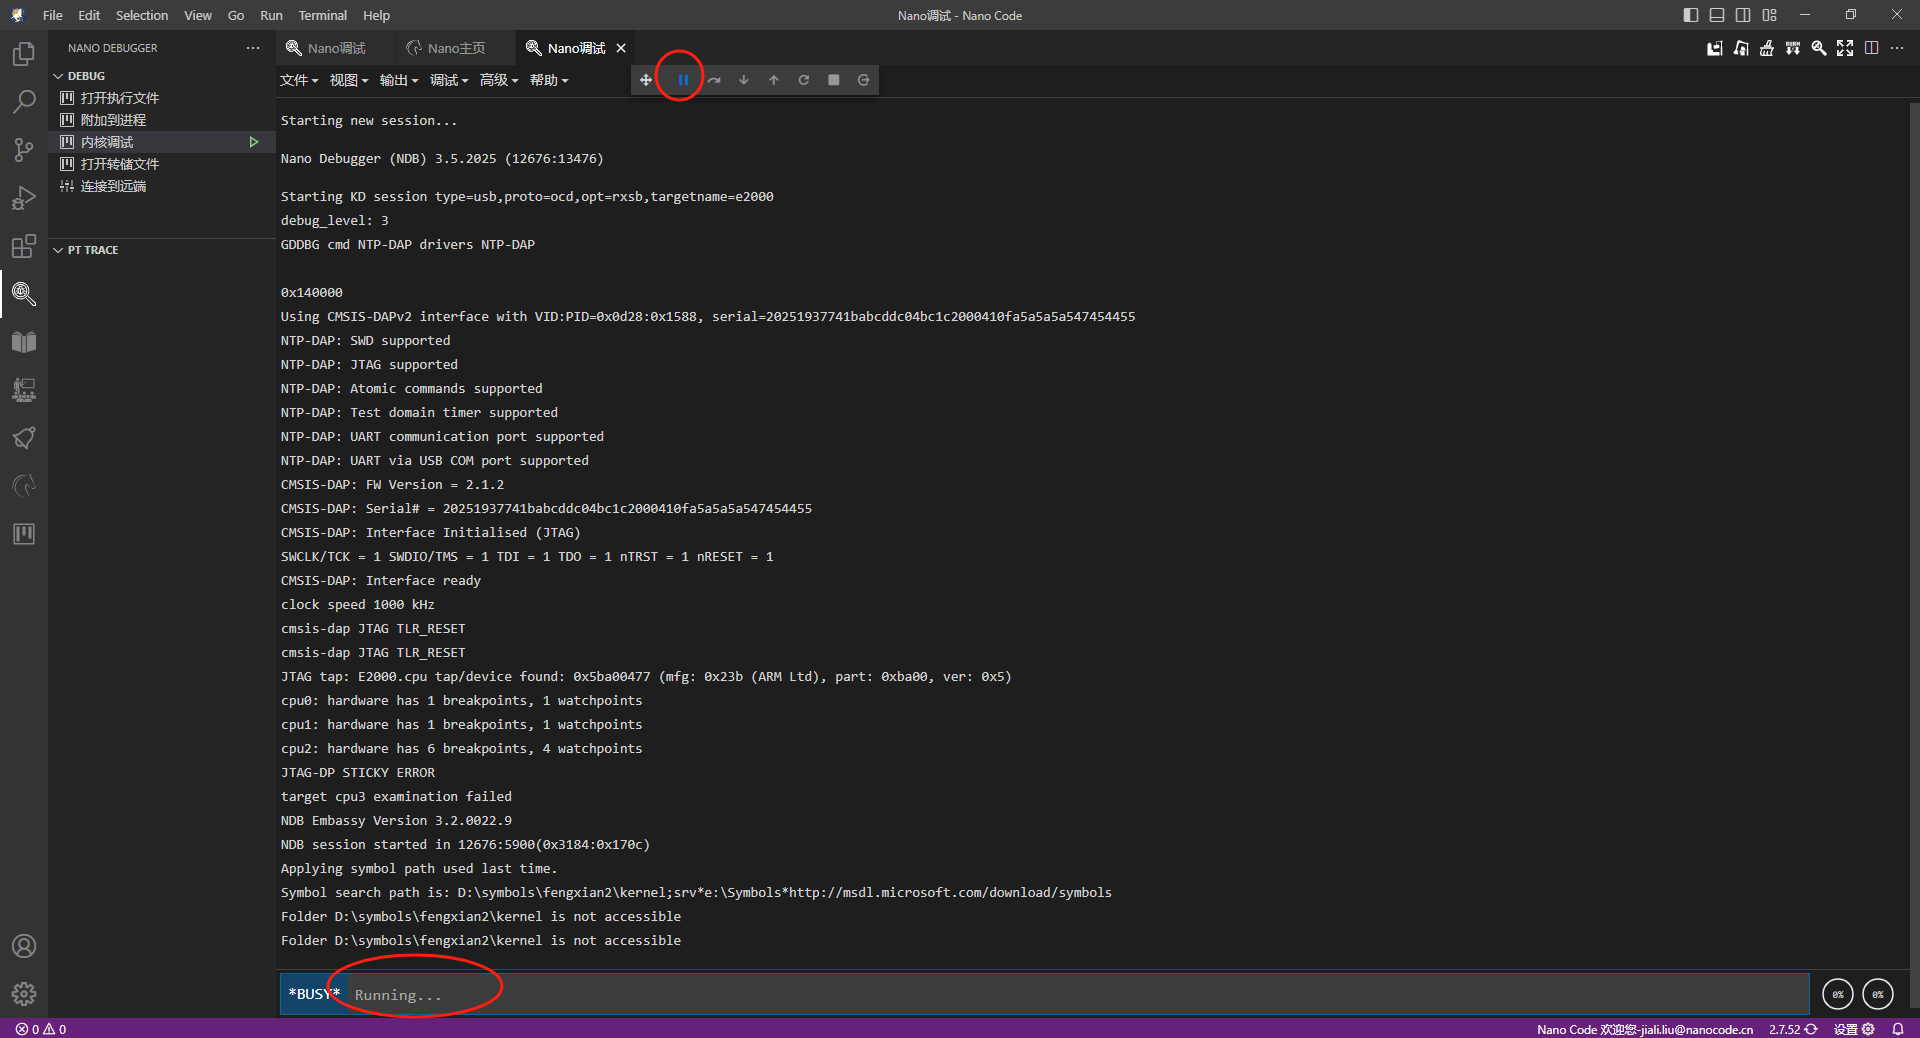Click the factory-like editor toolbar icon
1920x1038 pixels.
coord(1715,48)
